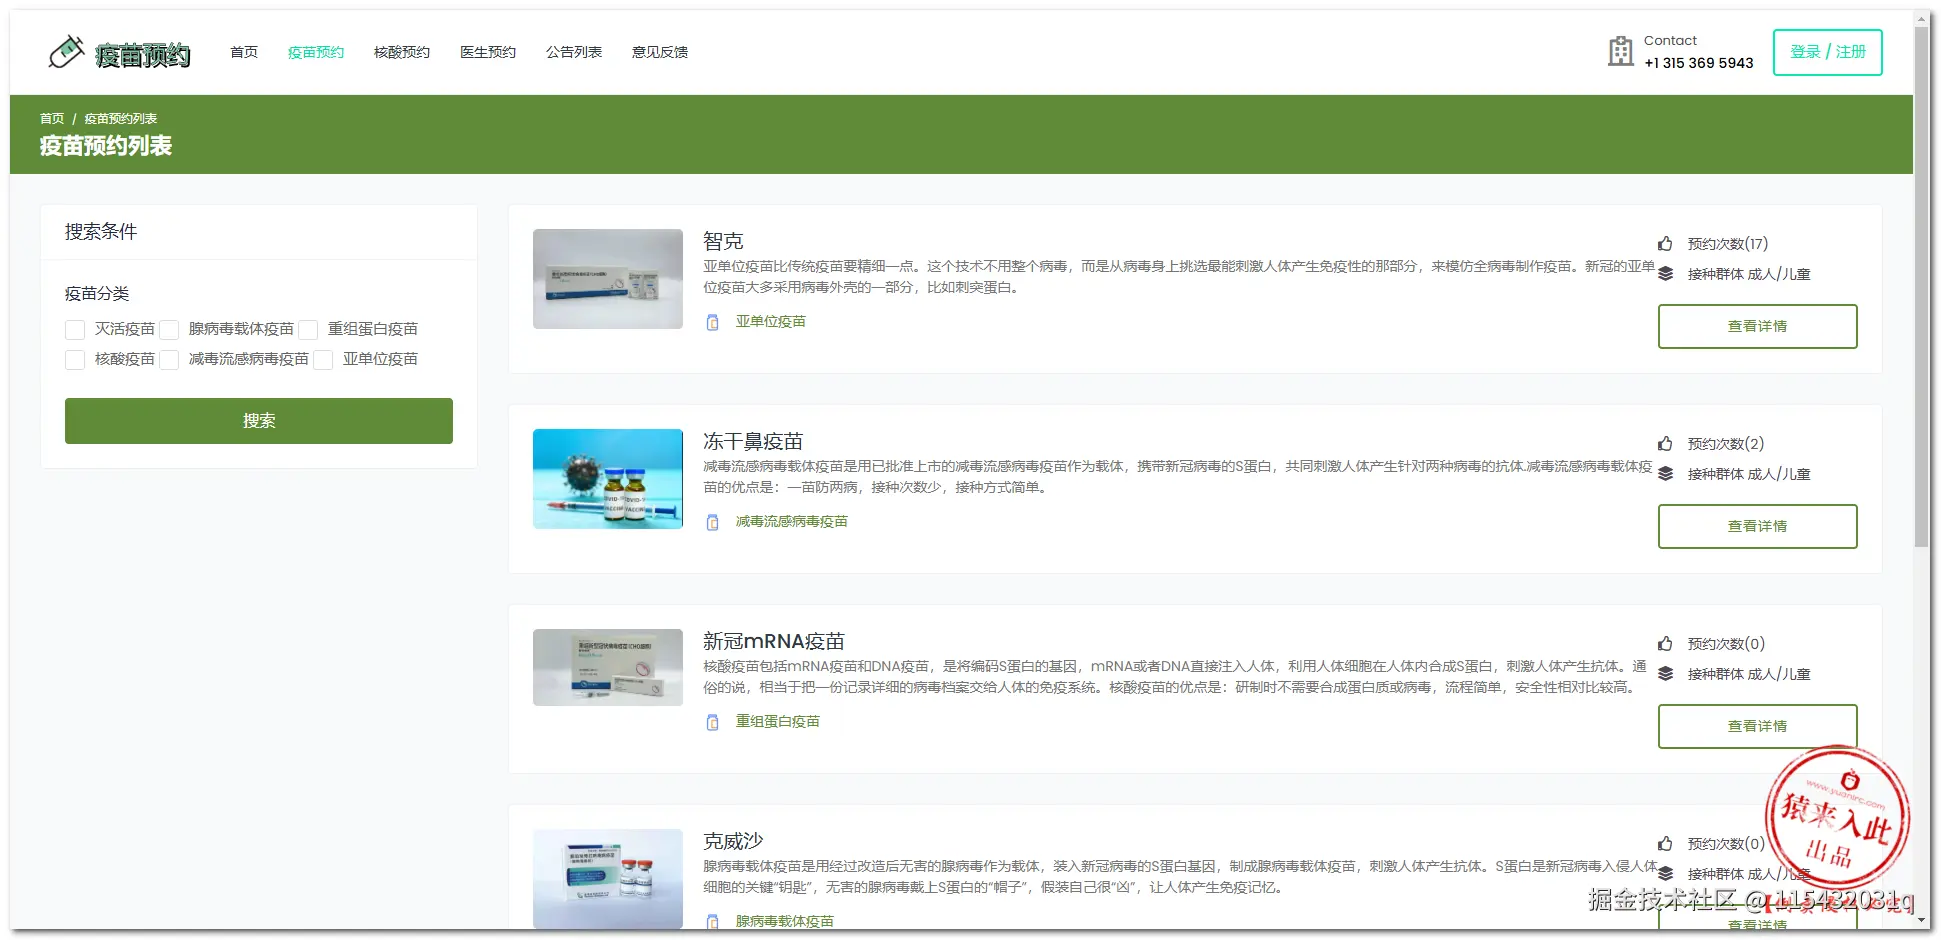Screen dimensions: 1941x940
Task: Click the layers icon on the 新冠mRNA疫苗 card
Action: coord(1665,674)
